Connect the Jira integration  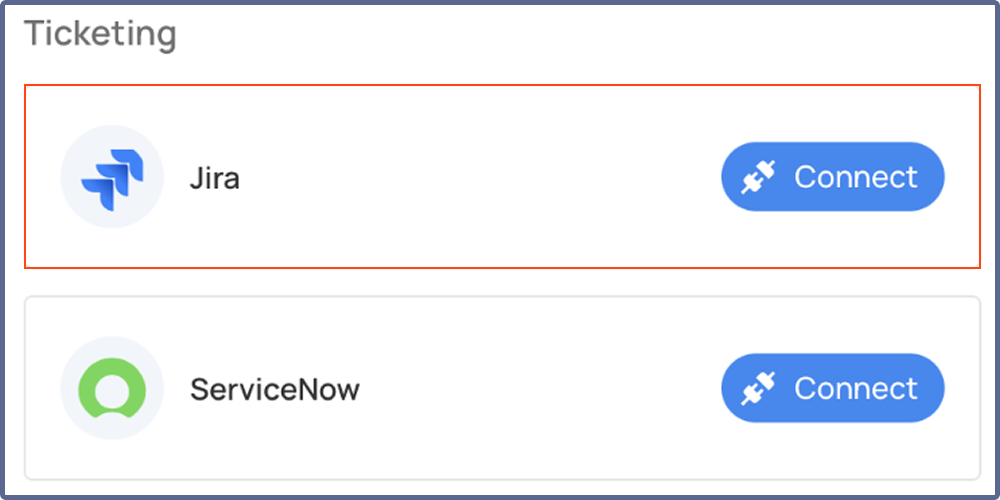point(832,177)
